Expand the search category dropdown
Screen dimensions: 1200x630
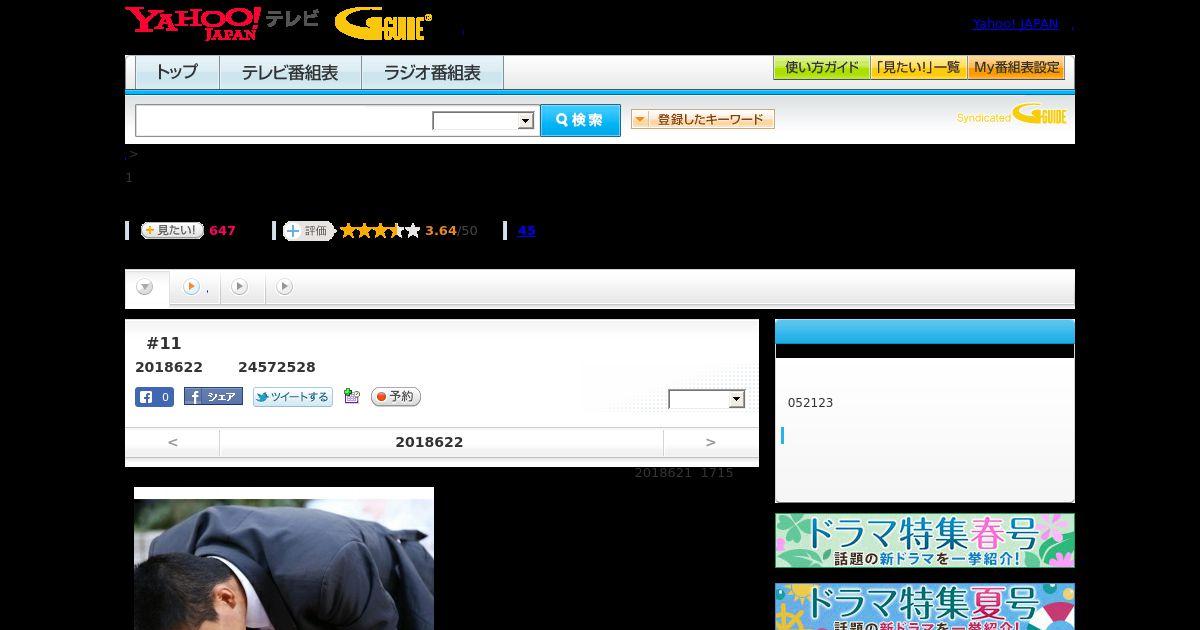pos(483,121)
